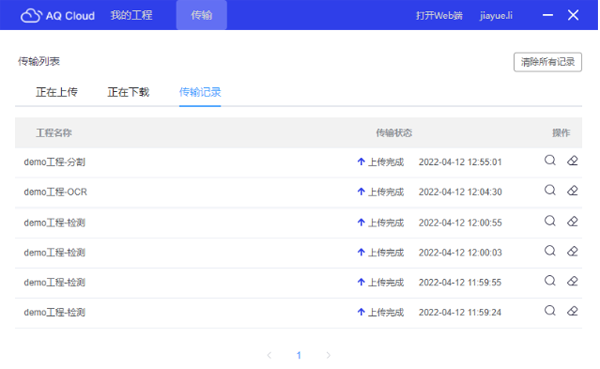The width and height of the screenshot is (600, 369).
Task: Switch to the 正在上传 tab
Action: [x=57, y=92]
